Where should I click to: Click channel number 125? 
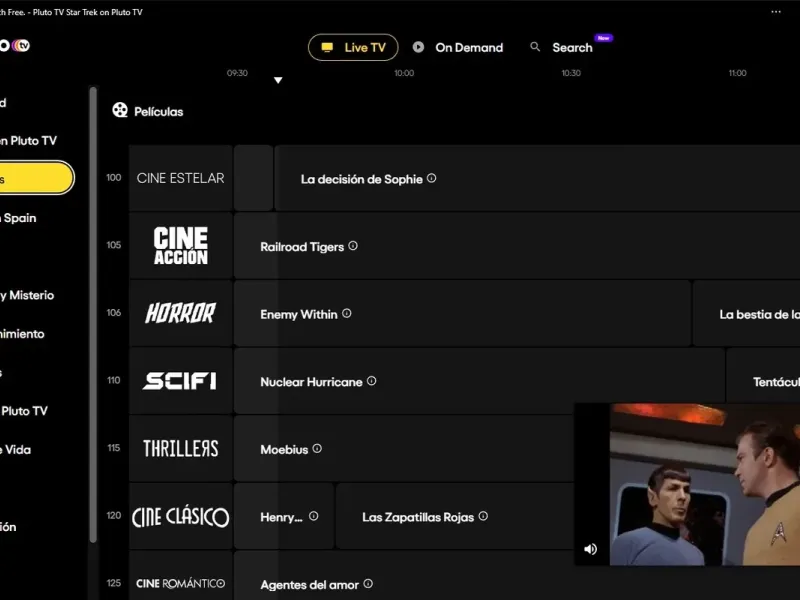114,583
